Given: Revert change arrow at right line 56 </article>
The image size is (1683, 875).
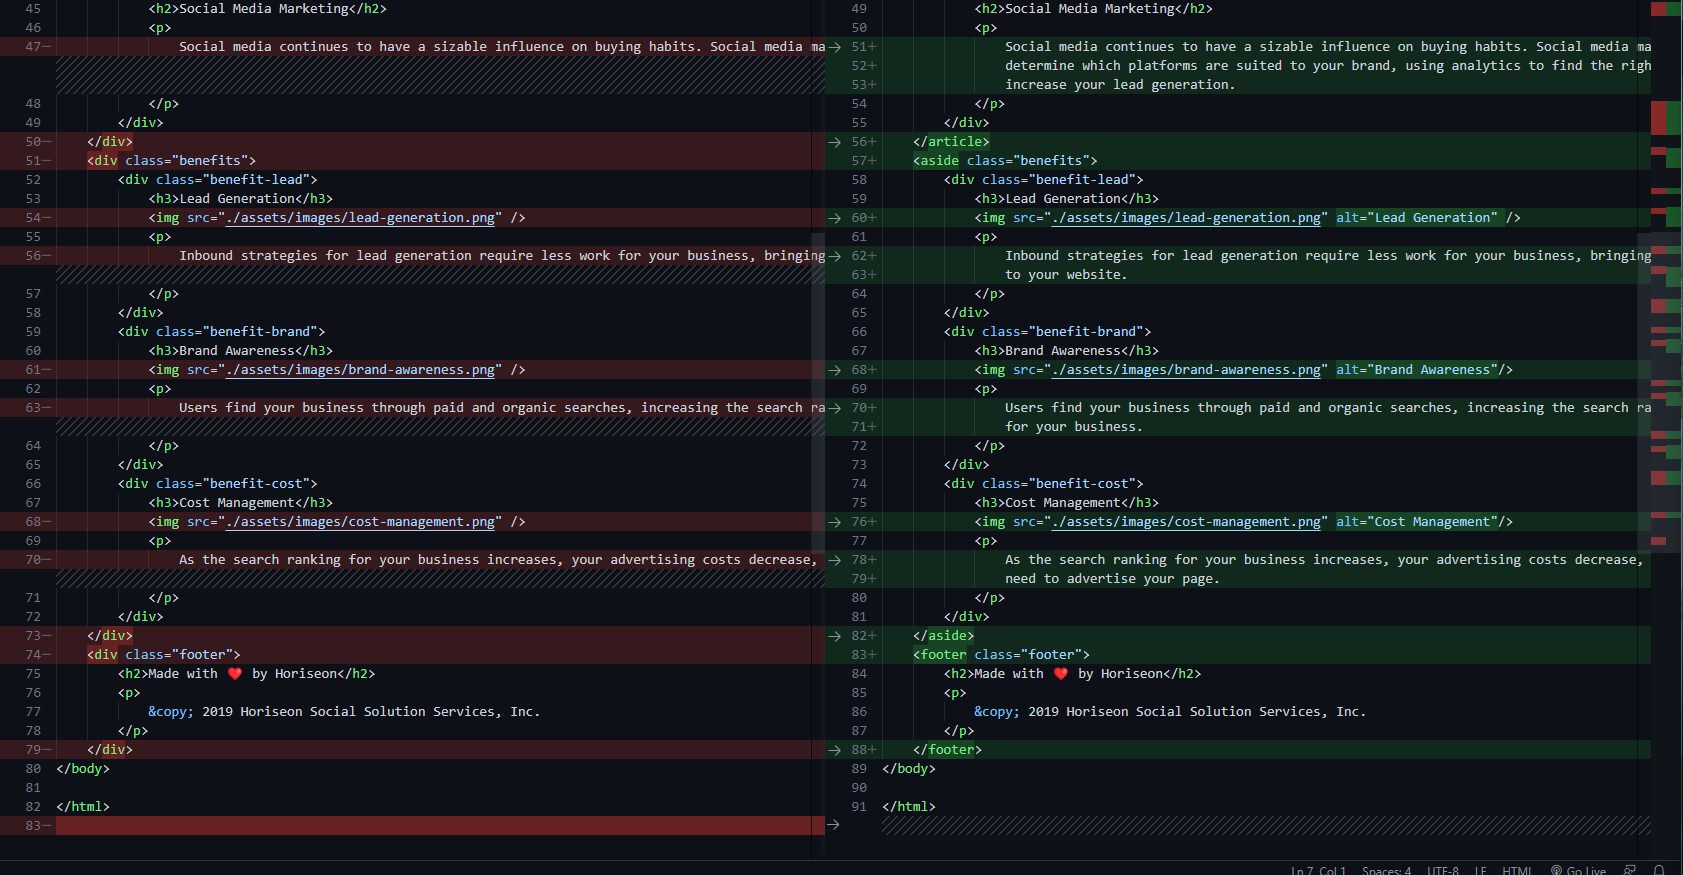Looking at the screenshot, I should coord(834,142).
